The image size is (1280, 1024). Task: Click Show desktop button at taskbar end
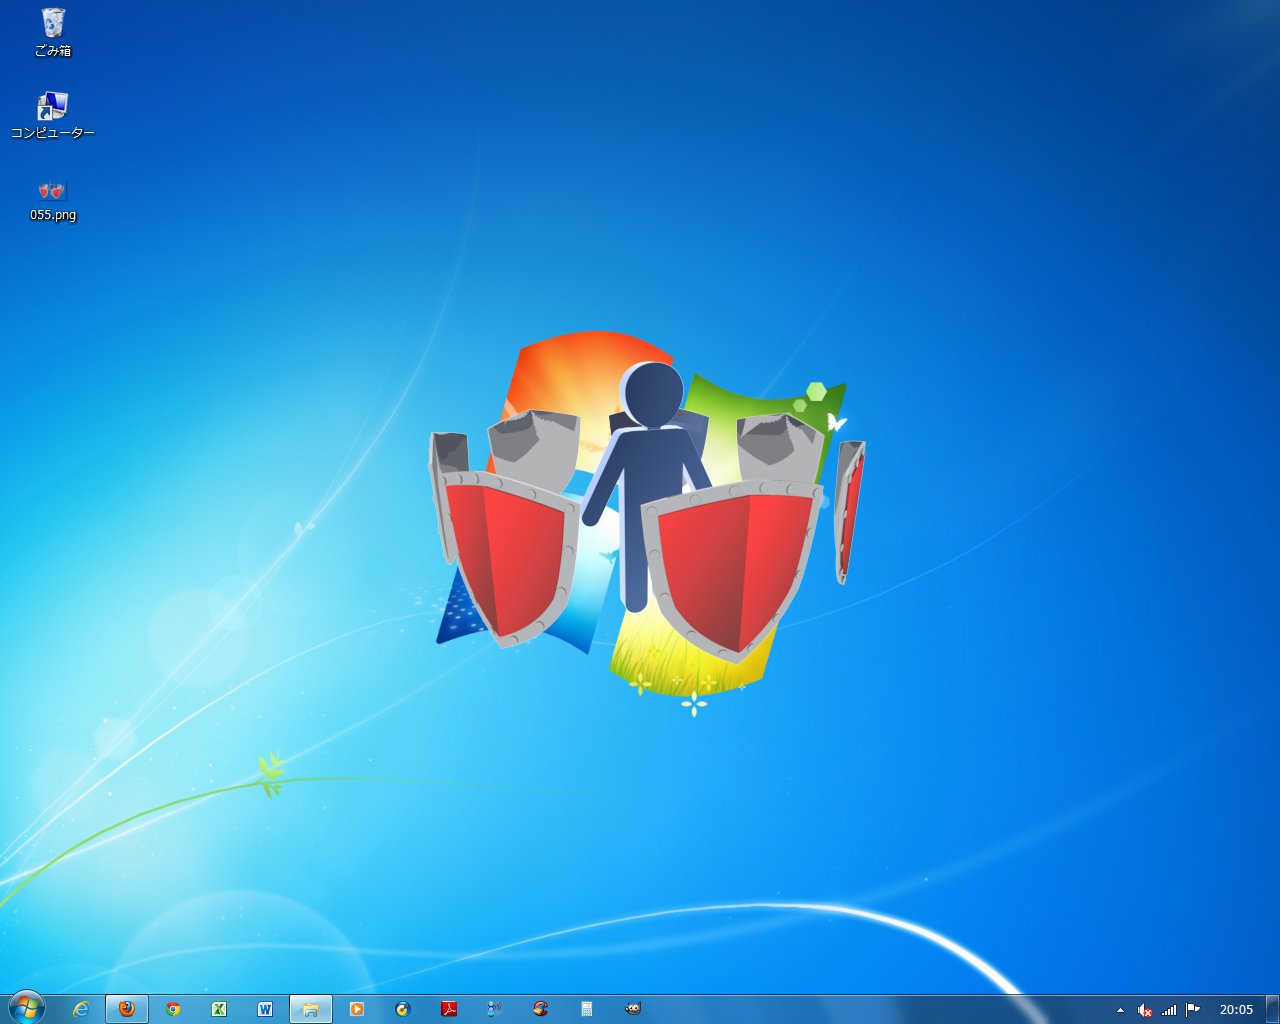point(1272,1009)
